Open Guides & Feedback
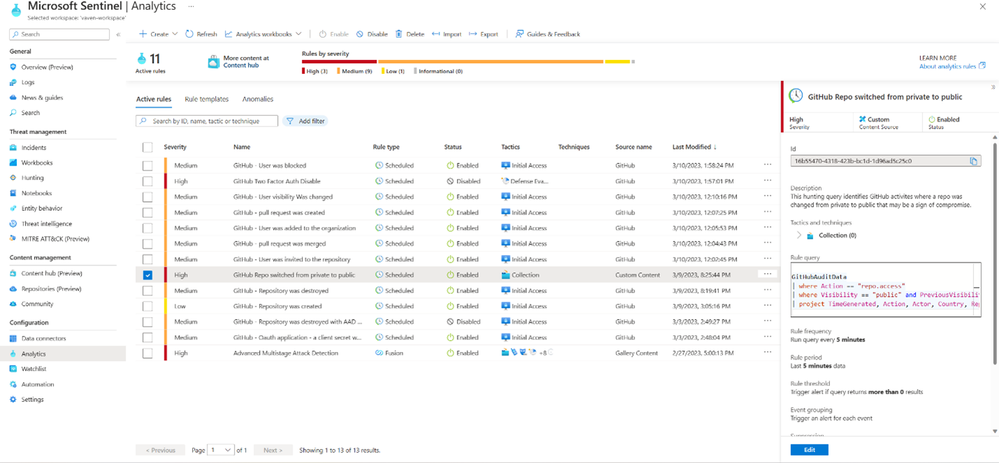The height and width of the screenshot is (463, 999). pyautogui.click(x=548, y=34)
